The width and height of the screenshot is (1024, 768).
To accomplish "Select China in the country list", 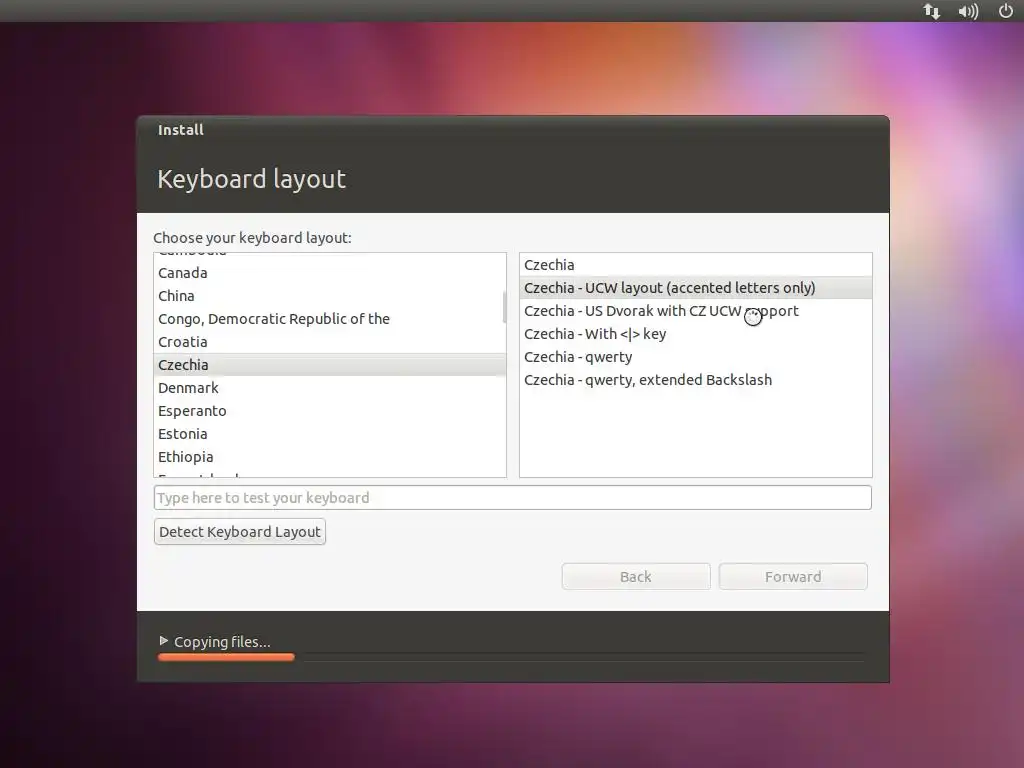I will tap(330, 296).
